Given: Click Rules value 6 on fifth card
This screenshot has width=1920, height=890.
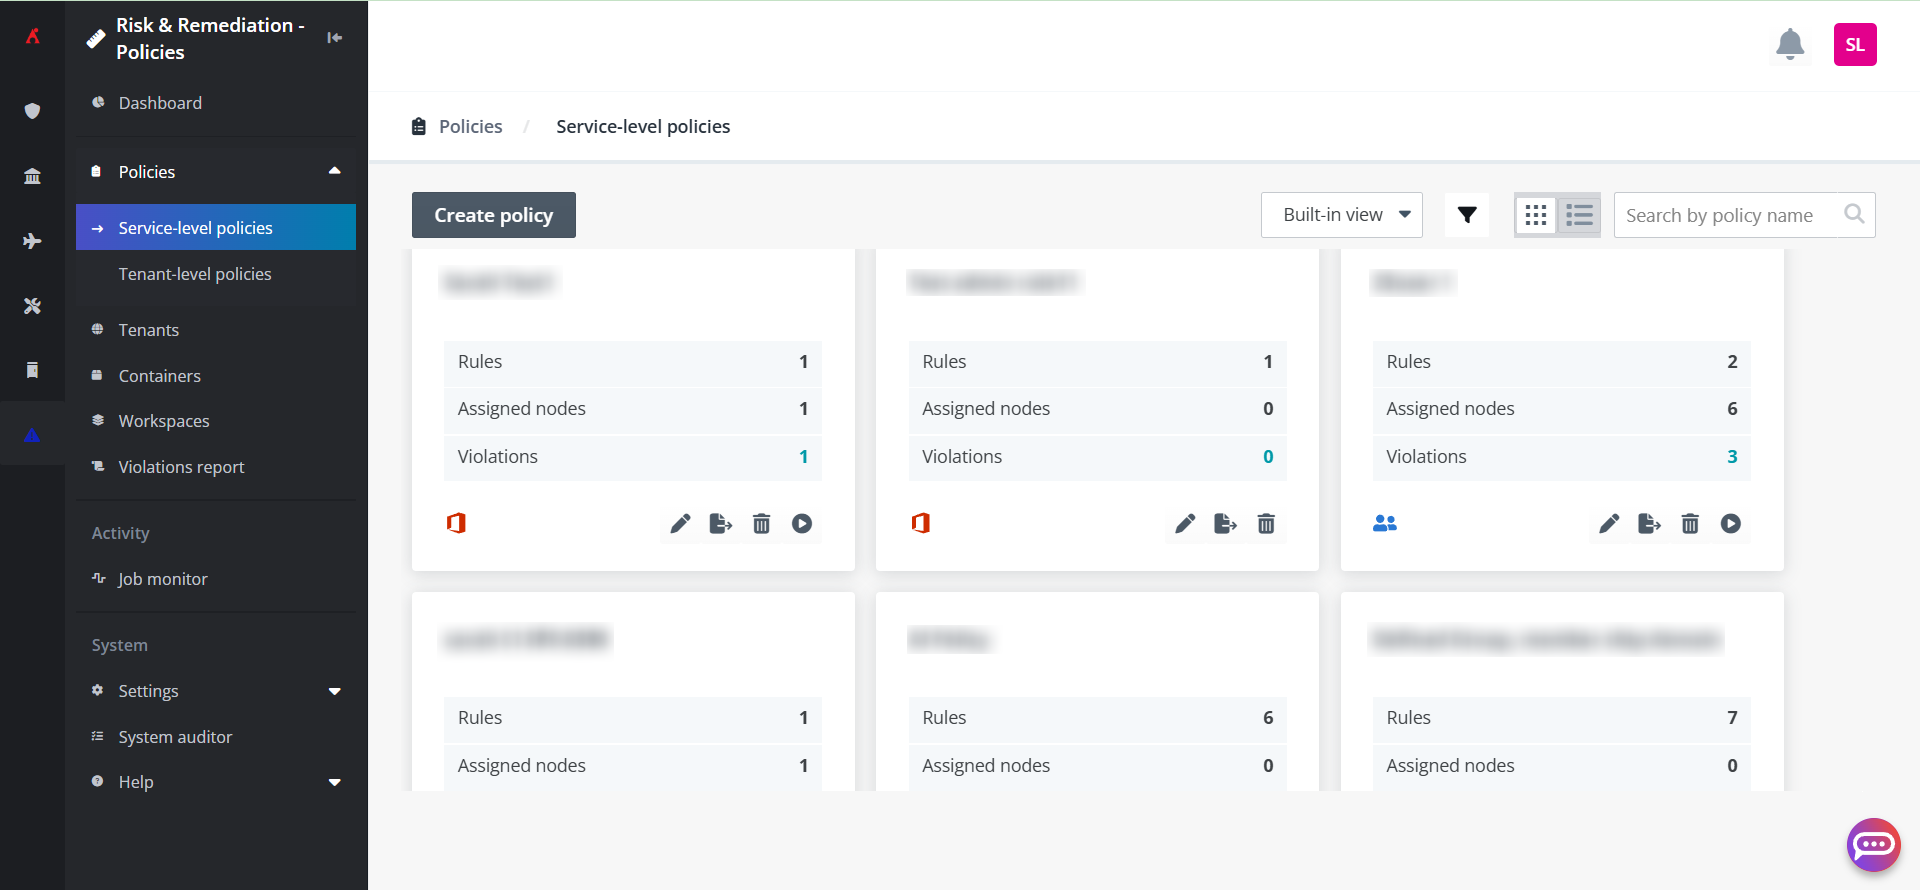Looking at the screenshot, I should point(1268,718).
